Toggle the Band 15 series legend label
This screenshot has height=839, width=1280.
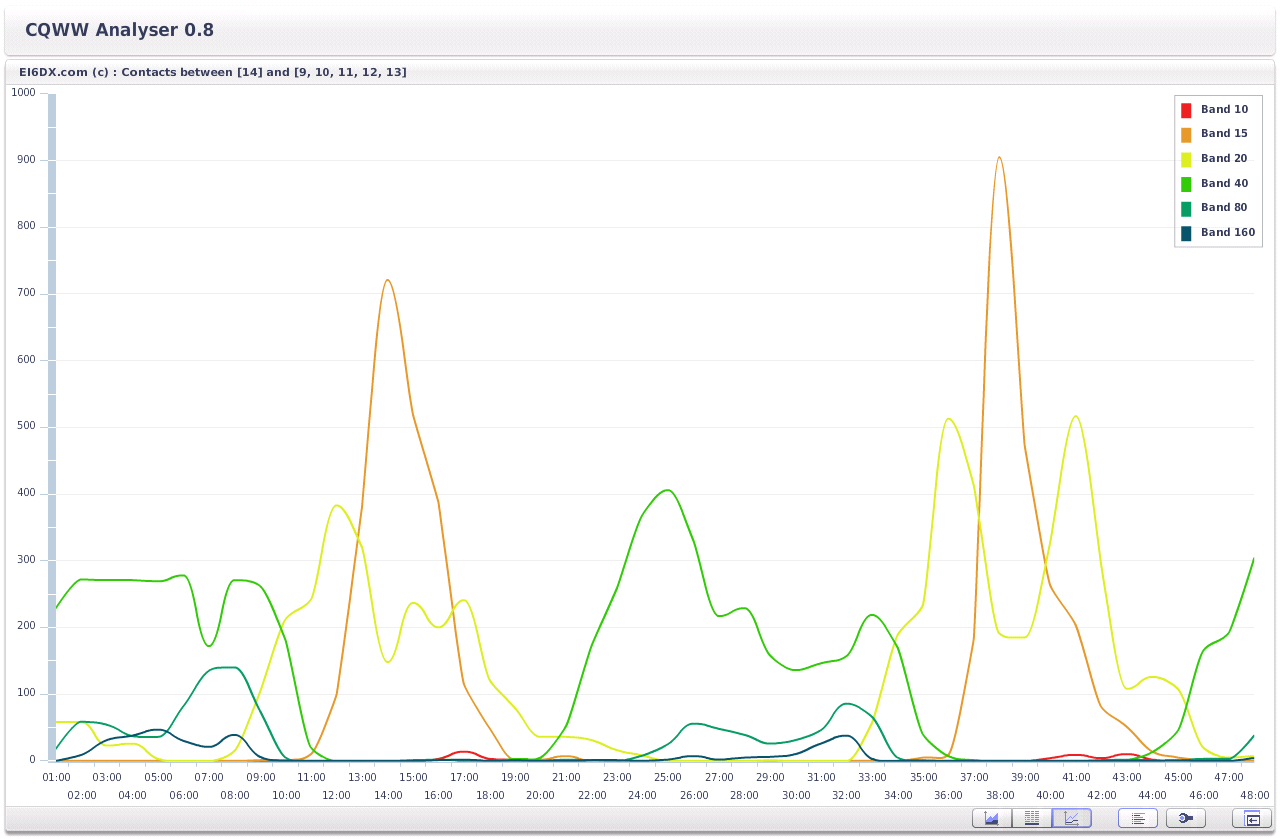[1224, 134]
